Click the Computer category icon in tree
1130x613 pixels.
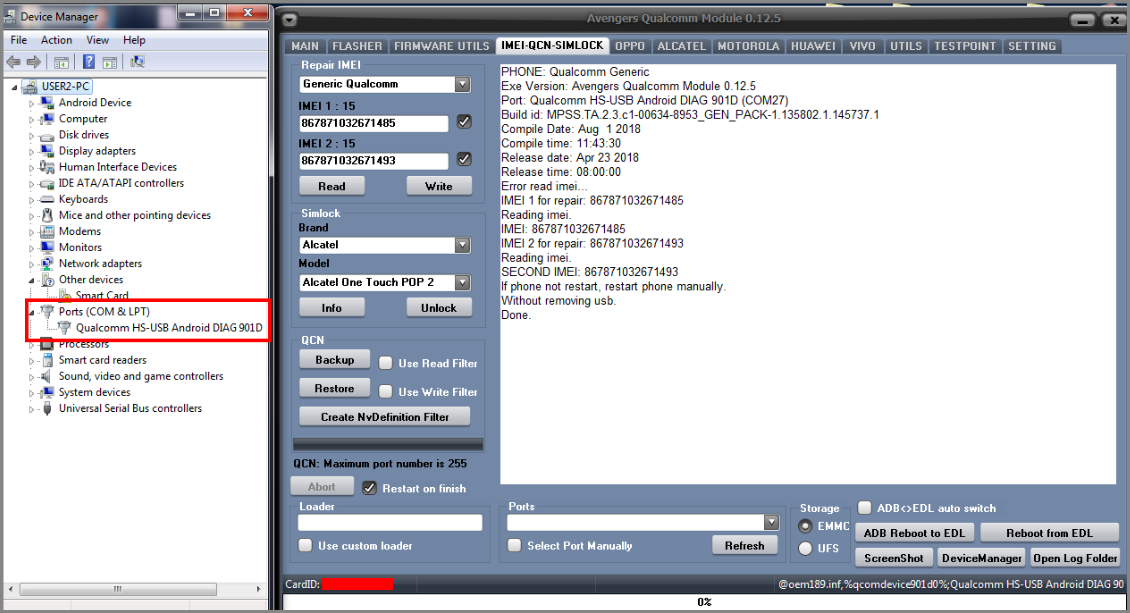coord(47,118)
